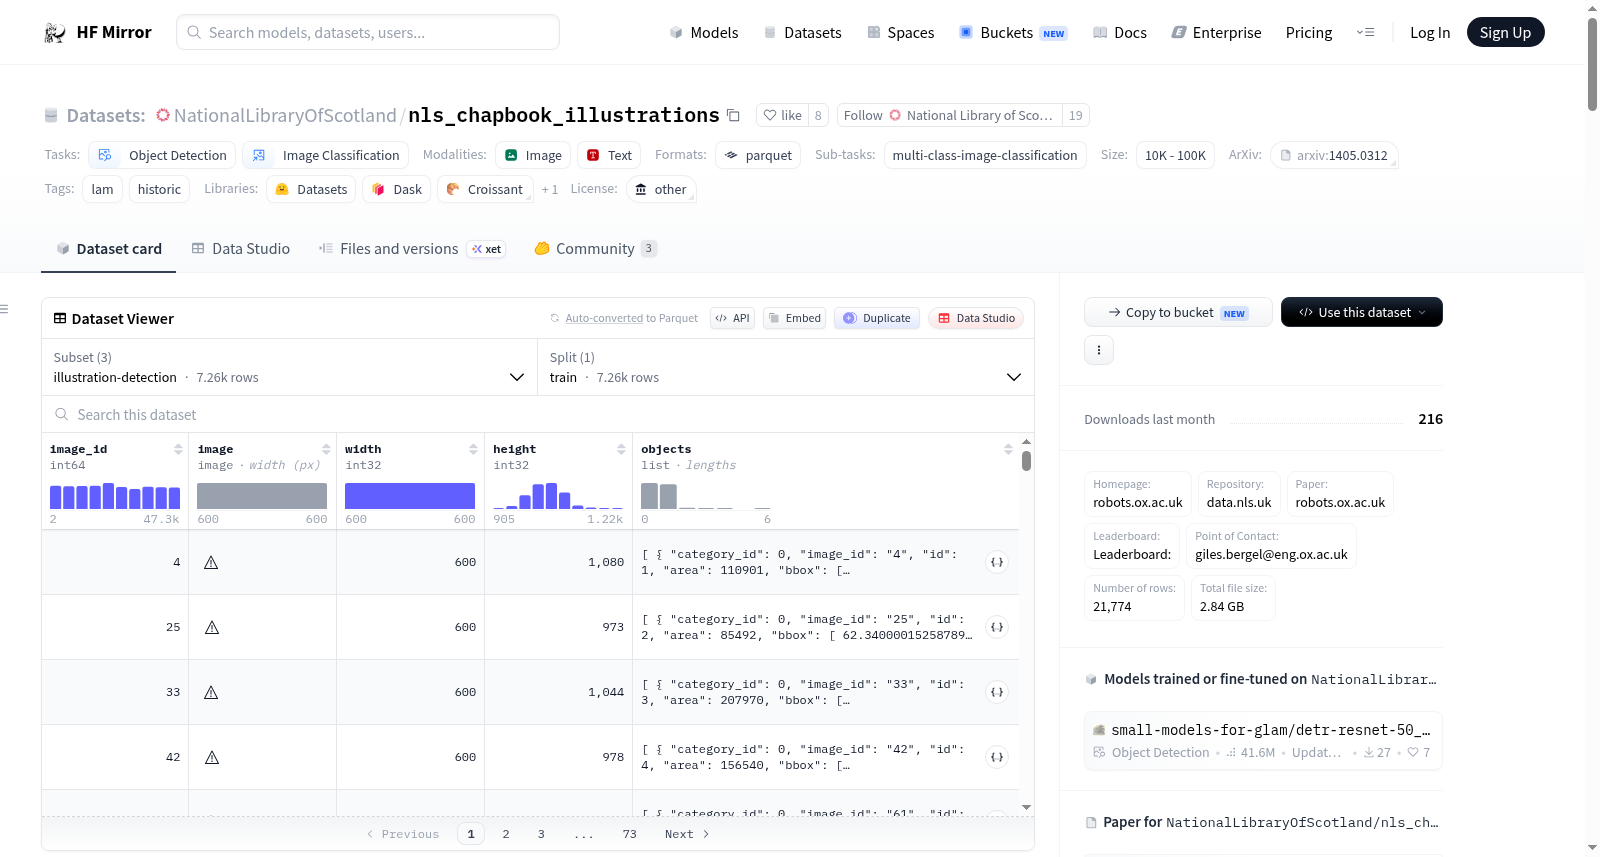Viewport: 1600px width, 857px height.
Task: Sort by the image_id column
Action: tap(178, 449)
